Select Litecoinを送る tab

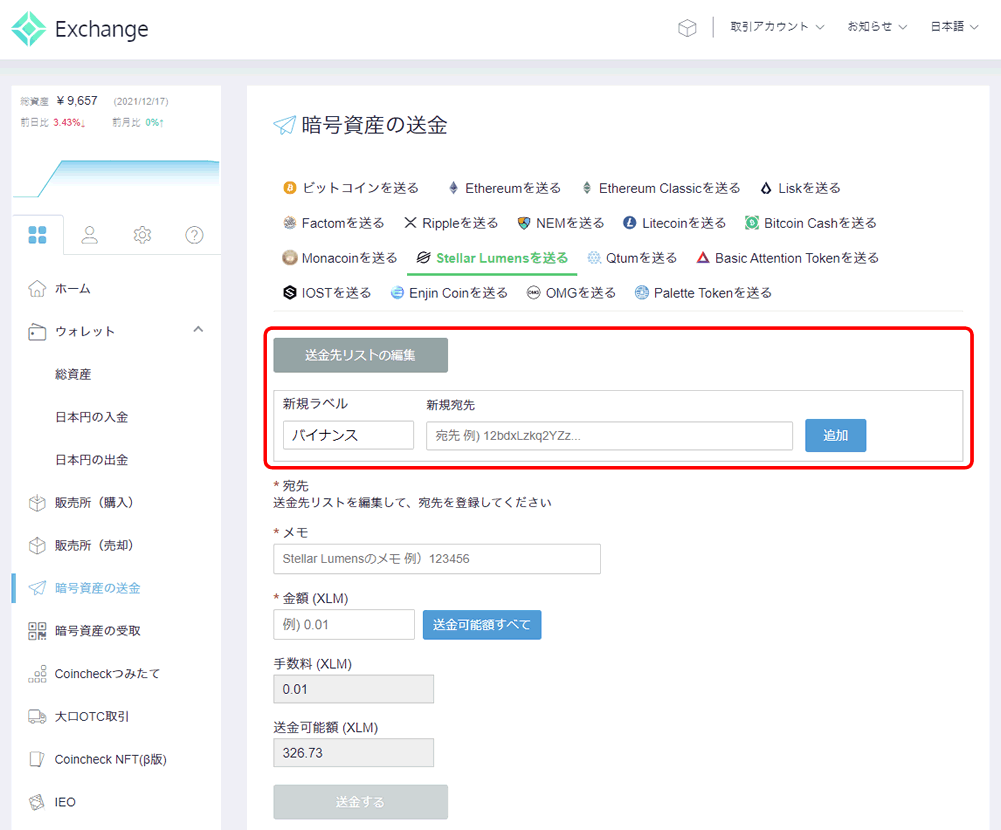coord(674,223)
